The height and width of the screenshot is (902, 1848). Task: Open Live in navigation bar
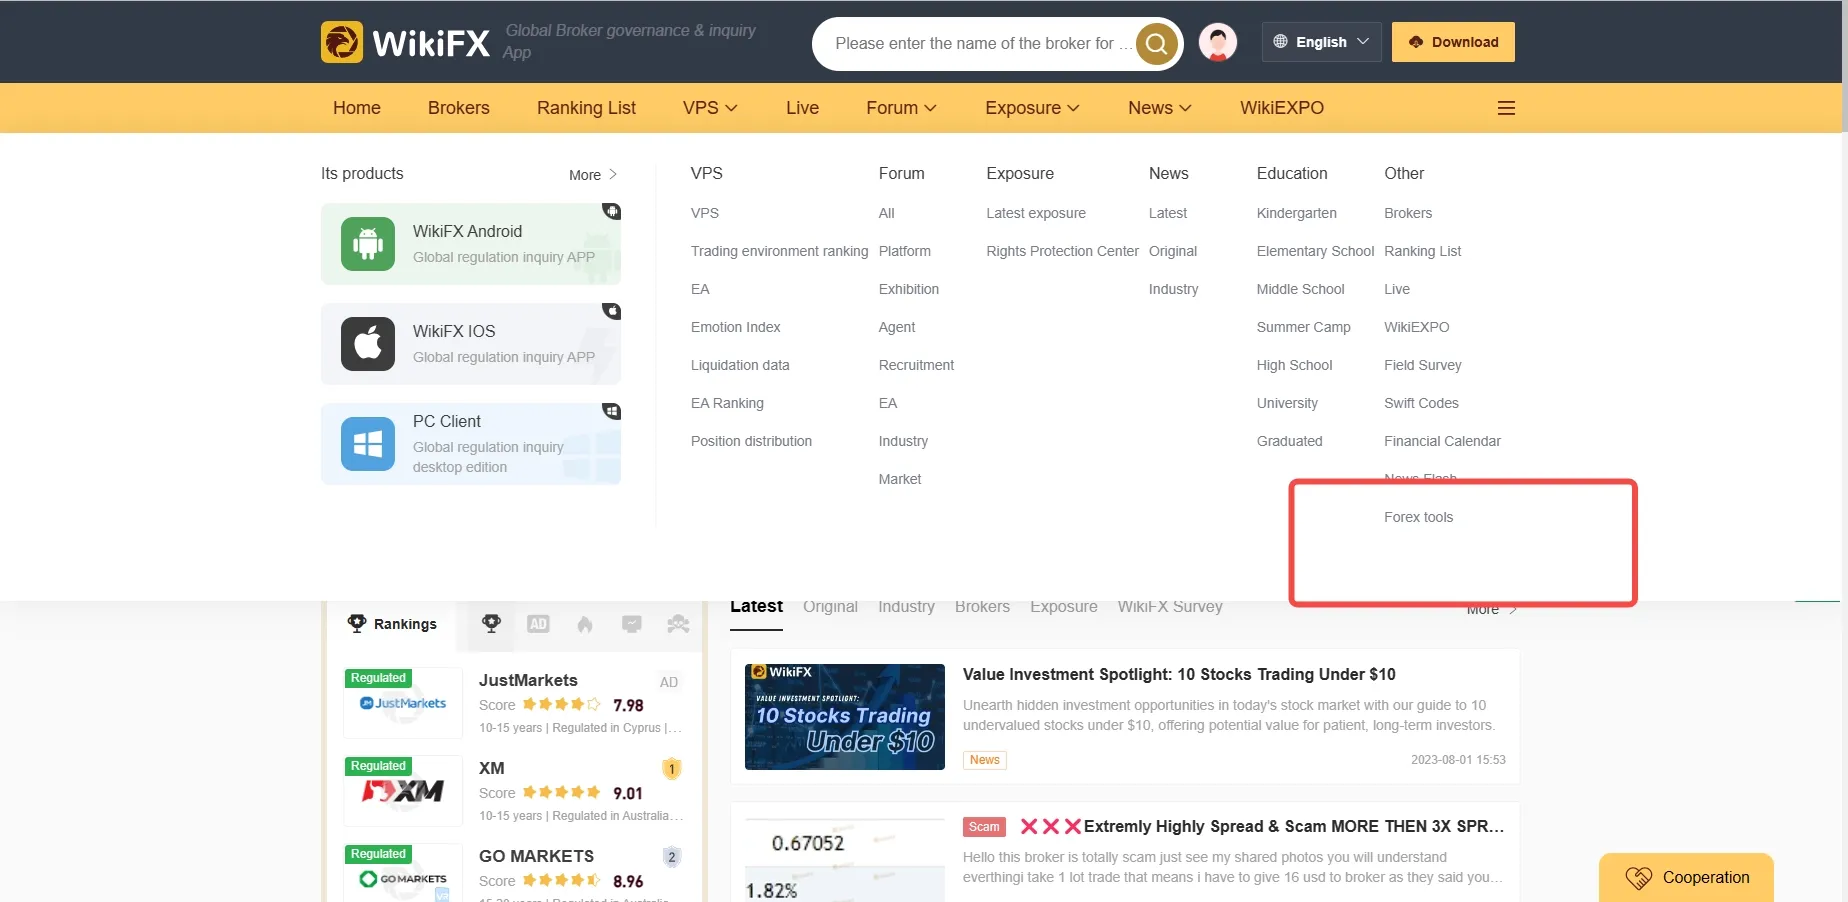point(802,108)
